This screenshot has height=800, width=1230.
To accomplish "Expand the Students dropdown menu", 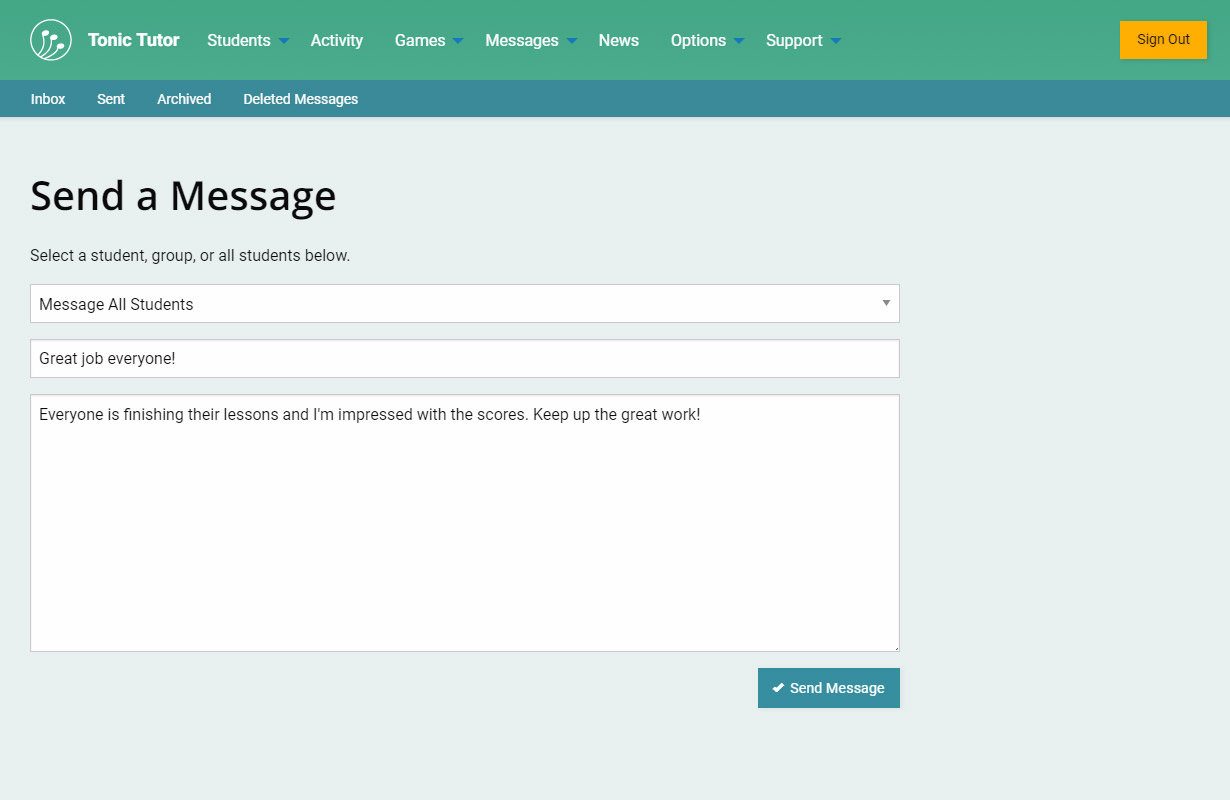I will point(247,40).
